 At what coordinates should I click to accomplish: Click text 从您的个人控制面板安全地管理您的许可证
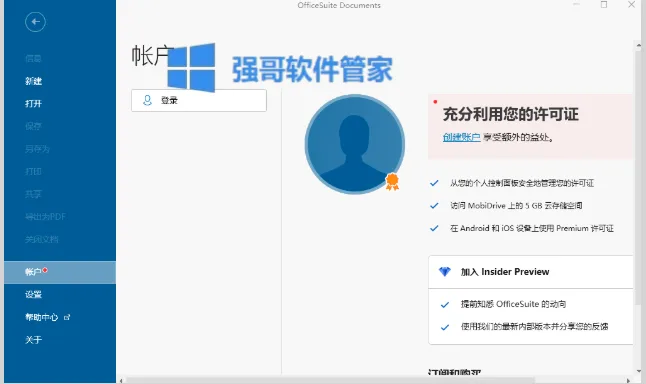pos(522,183)
